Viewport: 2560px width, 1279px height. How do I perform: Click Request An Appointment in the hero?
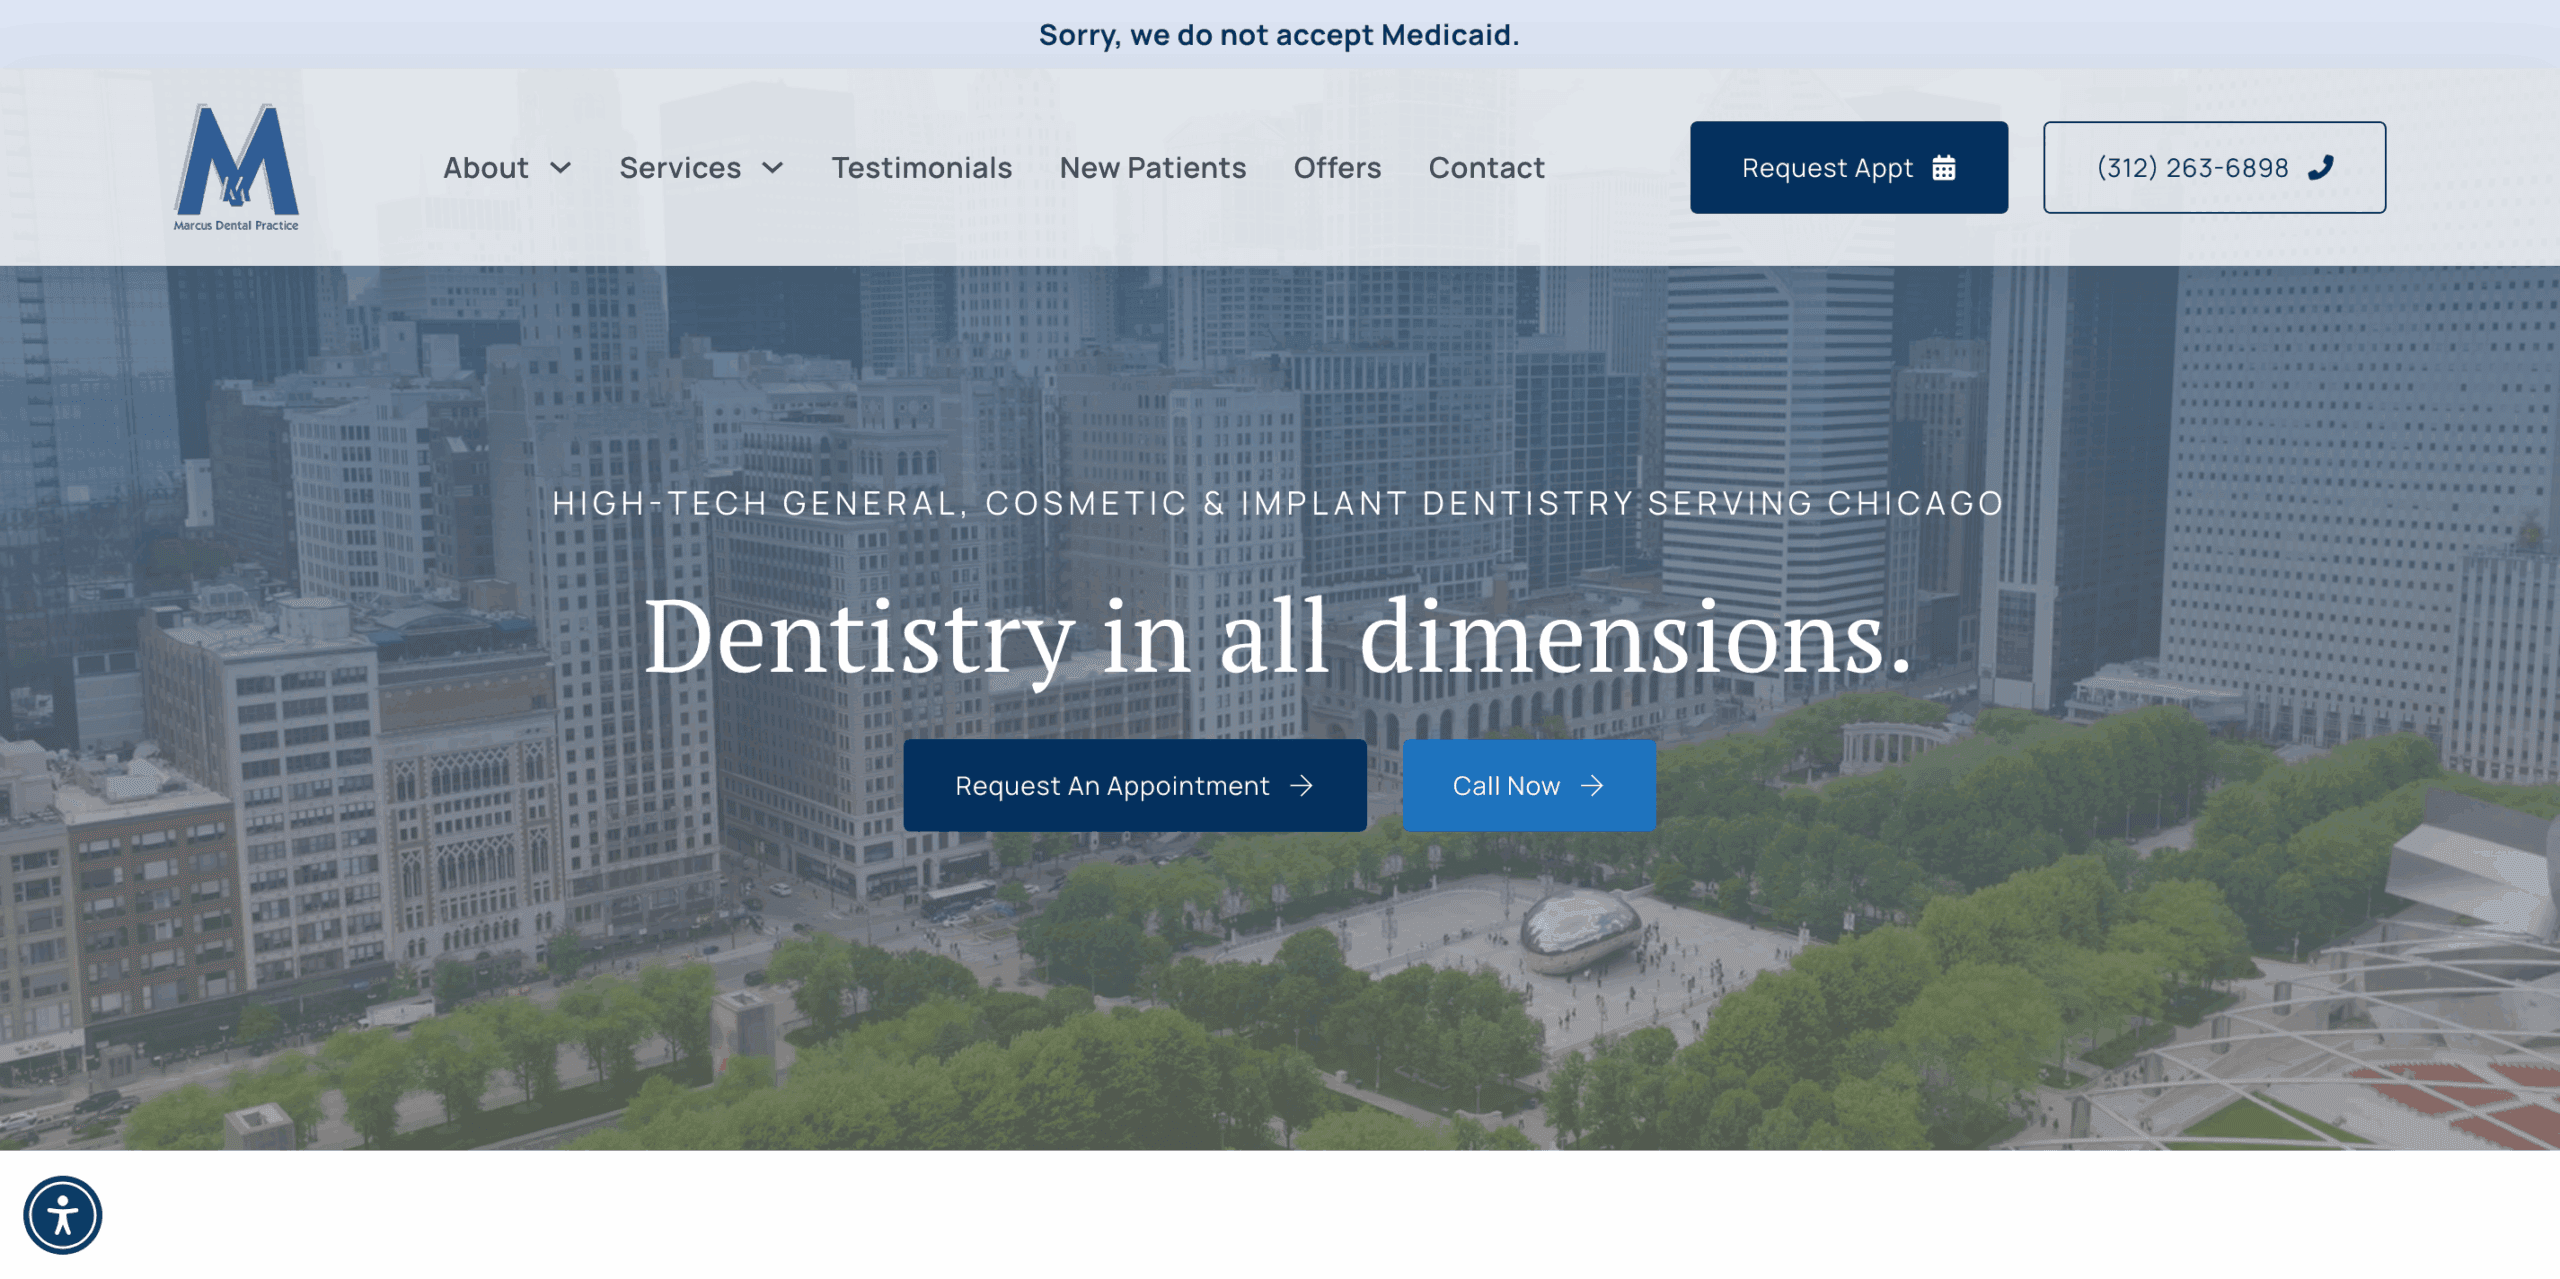point(1135,786)
